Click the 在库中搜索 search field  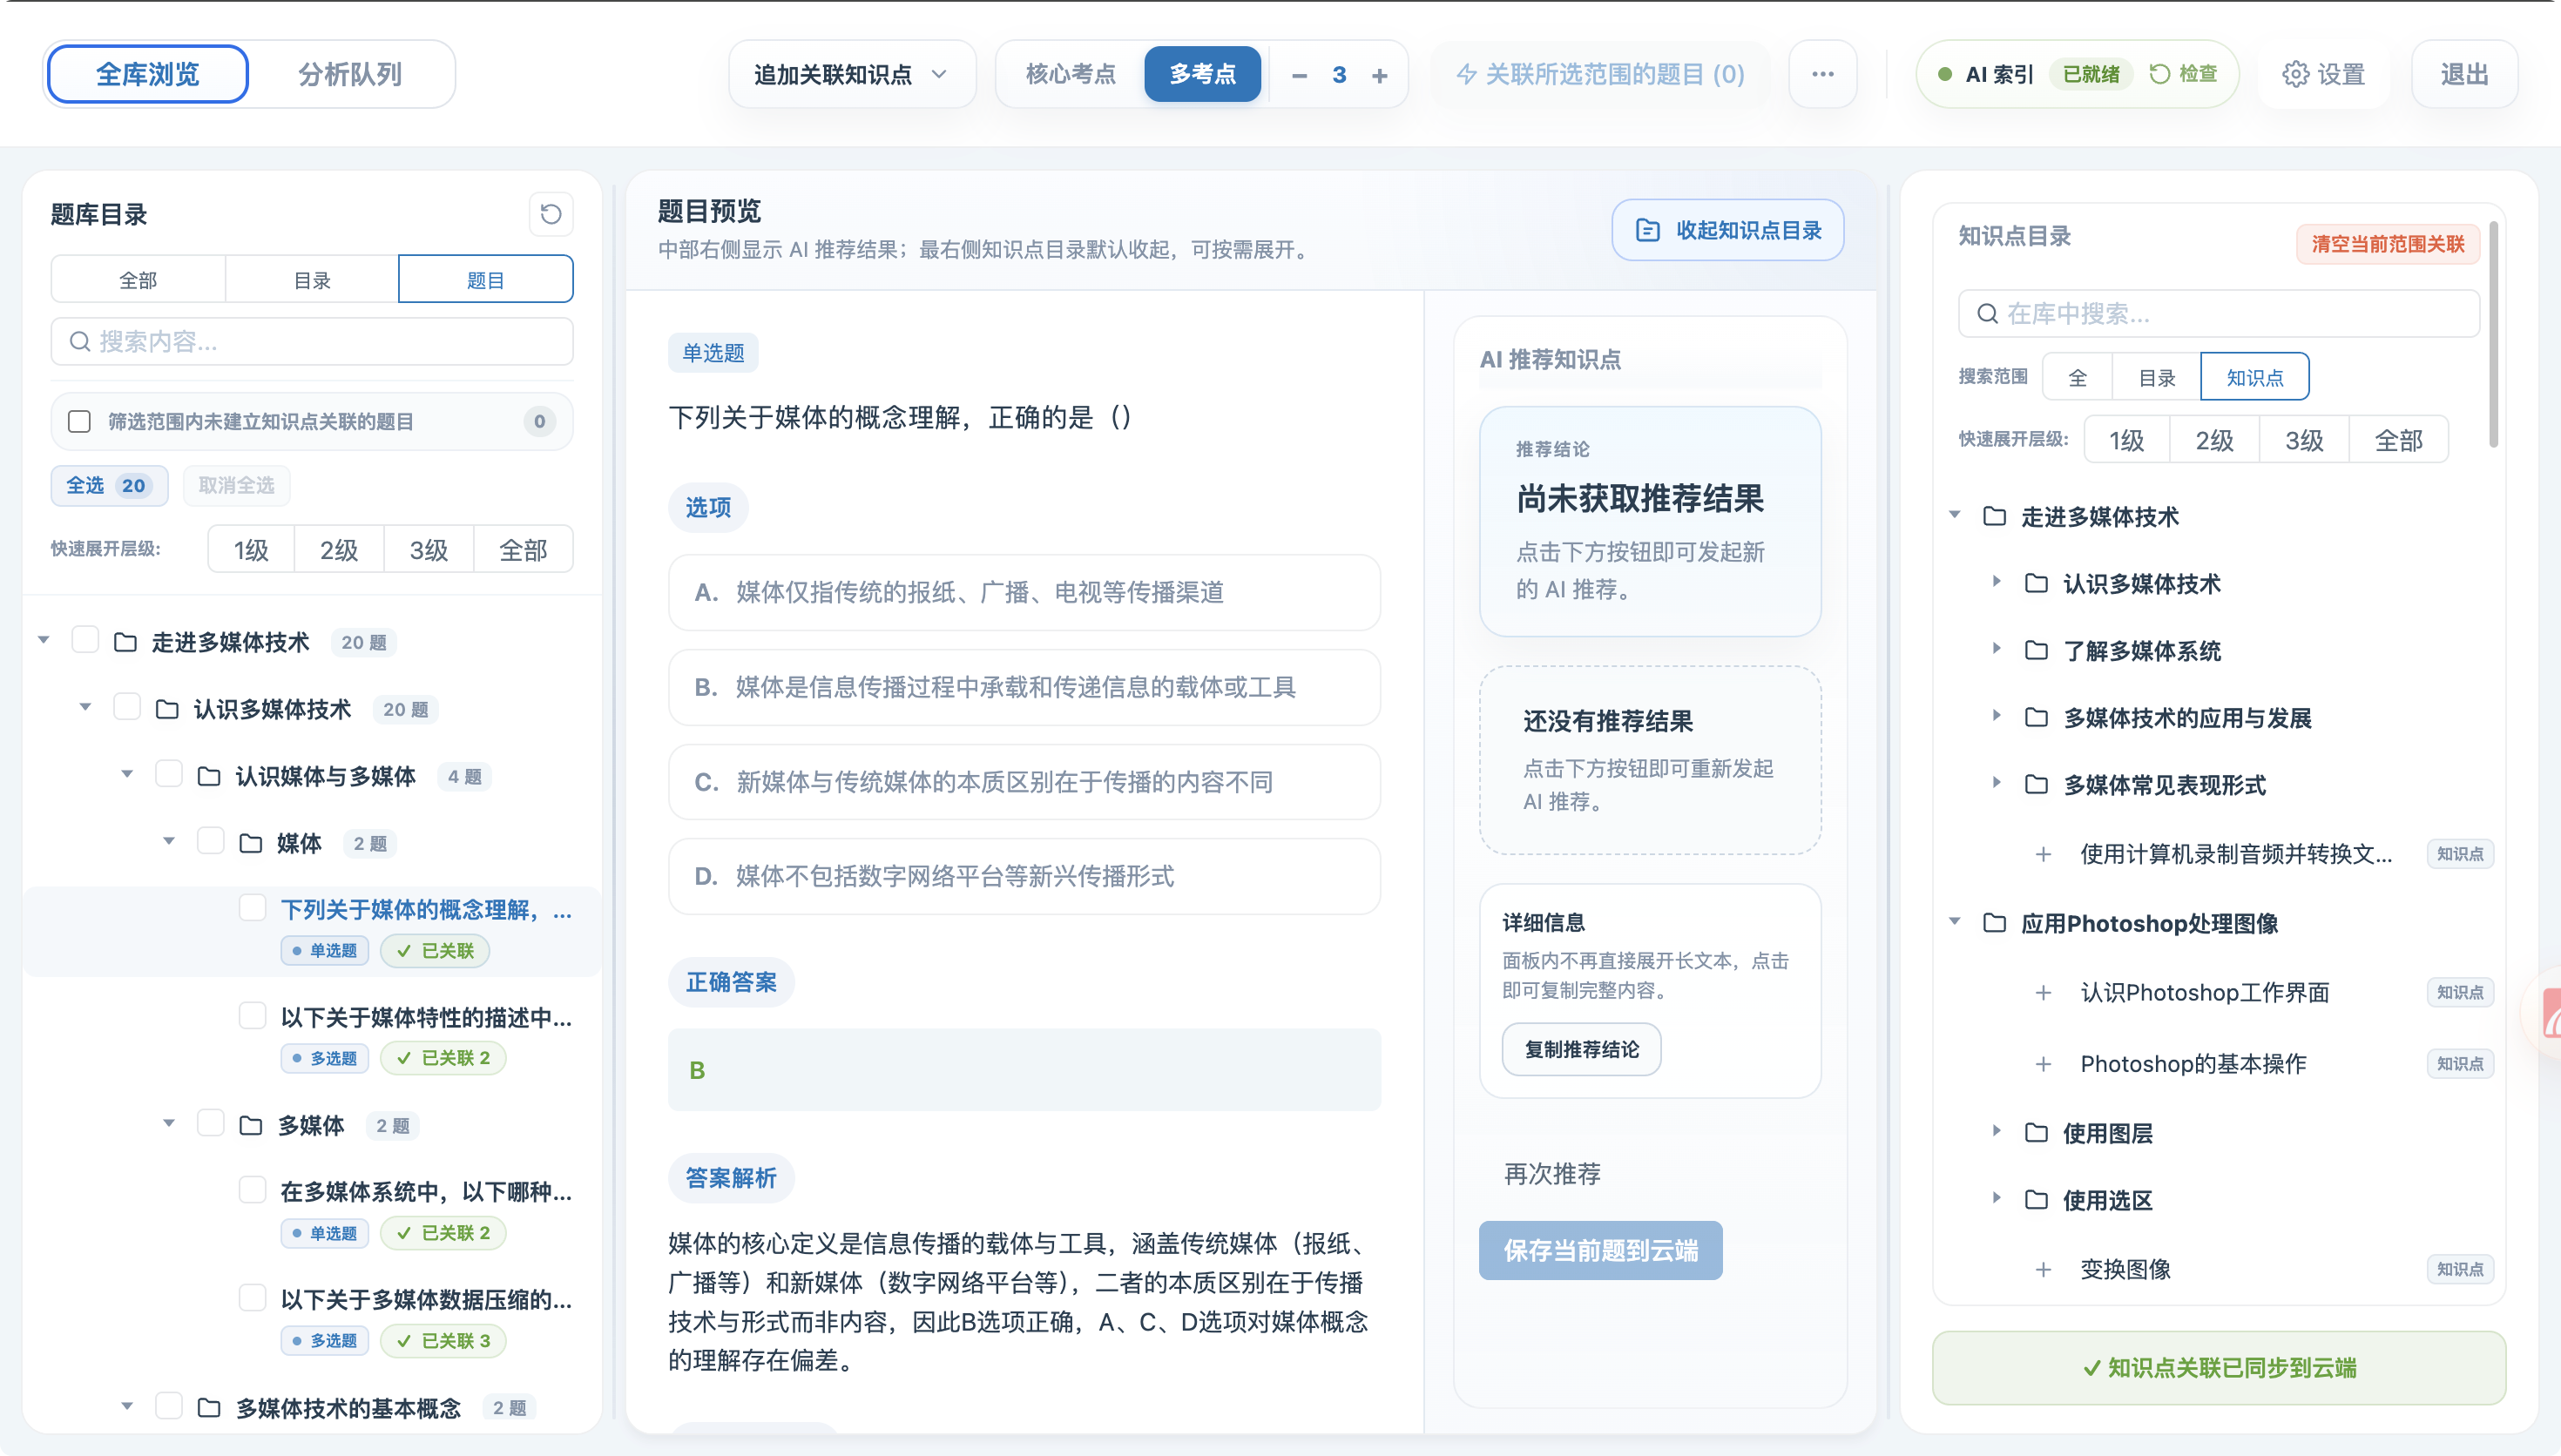point(2220,314)
